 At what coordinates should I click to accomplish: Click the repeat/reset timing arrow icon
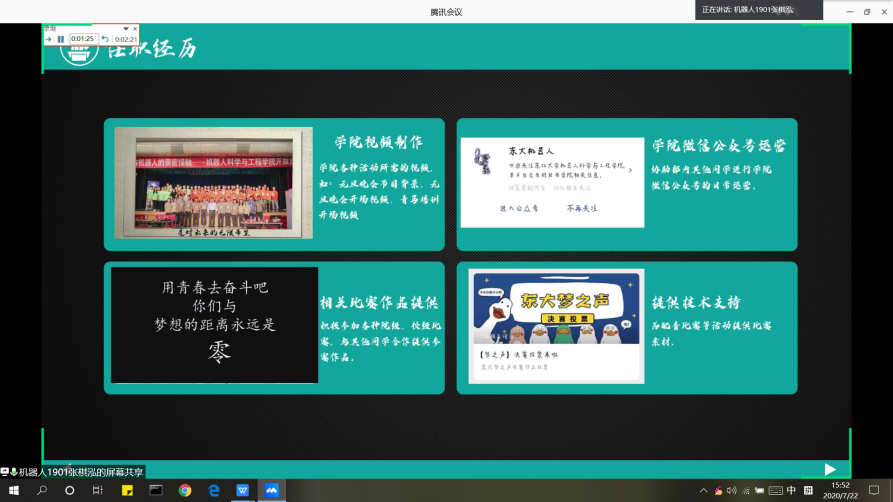[x=105, y=39]
